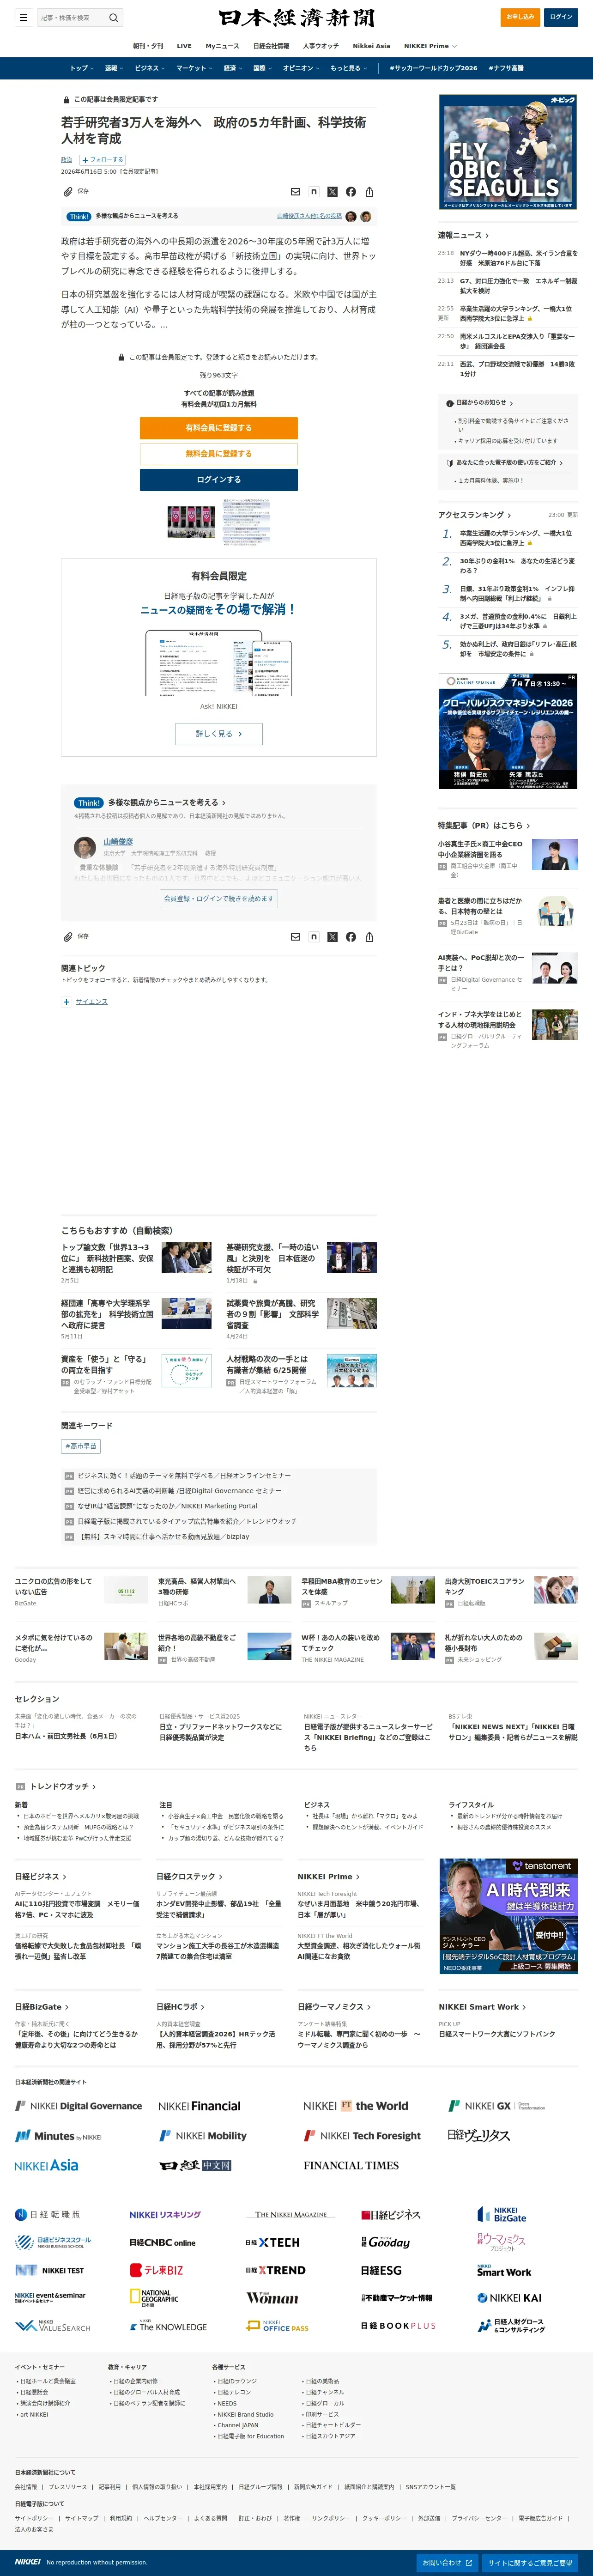Click the X icon below the Think! comments
Screen dimensions: 593x2576
332,937
